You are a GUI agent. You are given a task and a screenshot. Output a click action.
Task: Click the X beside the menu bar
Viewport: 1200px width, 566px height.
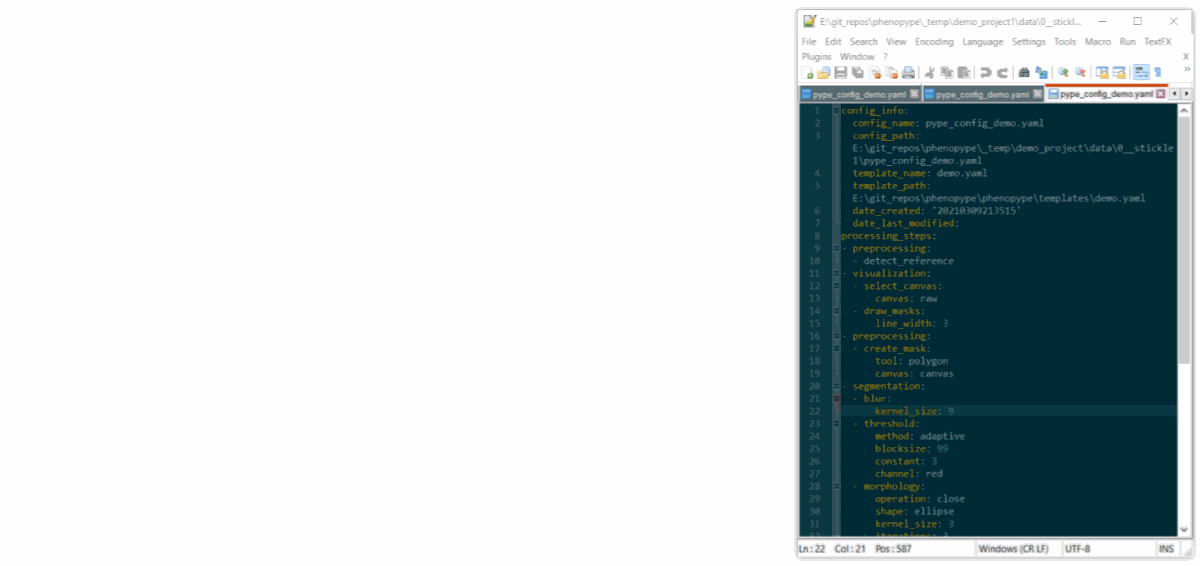[x=1186, y=57]
